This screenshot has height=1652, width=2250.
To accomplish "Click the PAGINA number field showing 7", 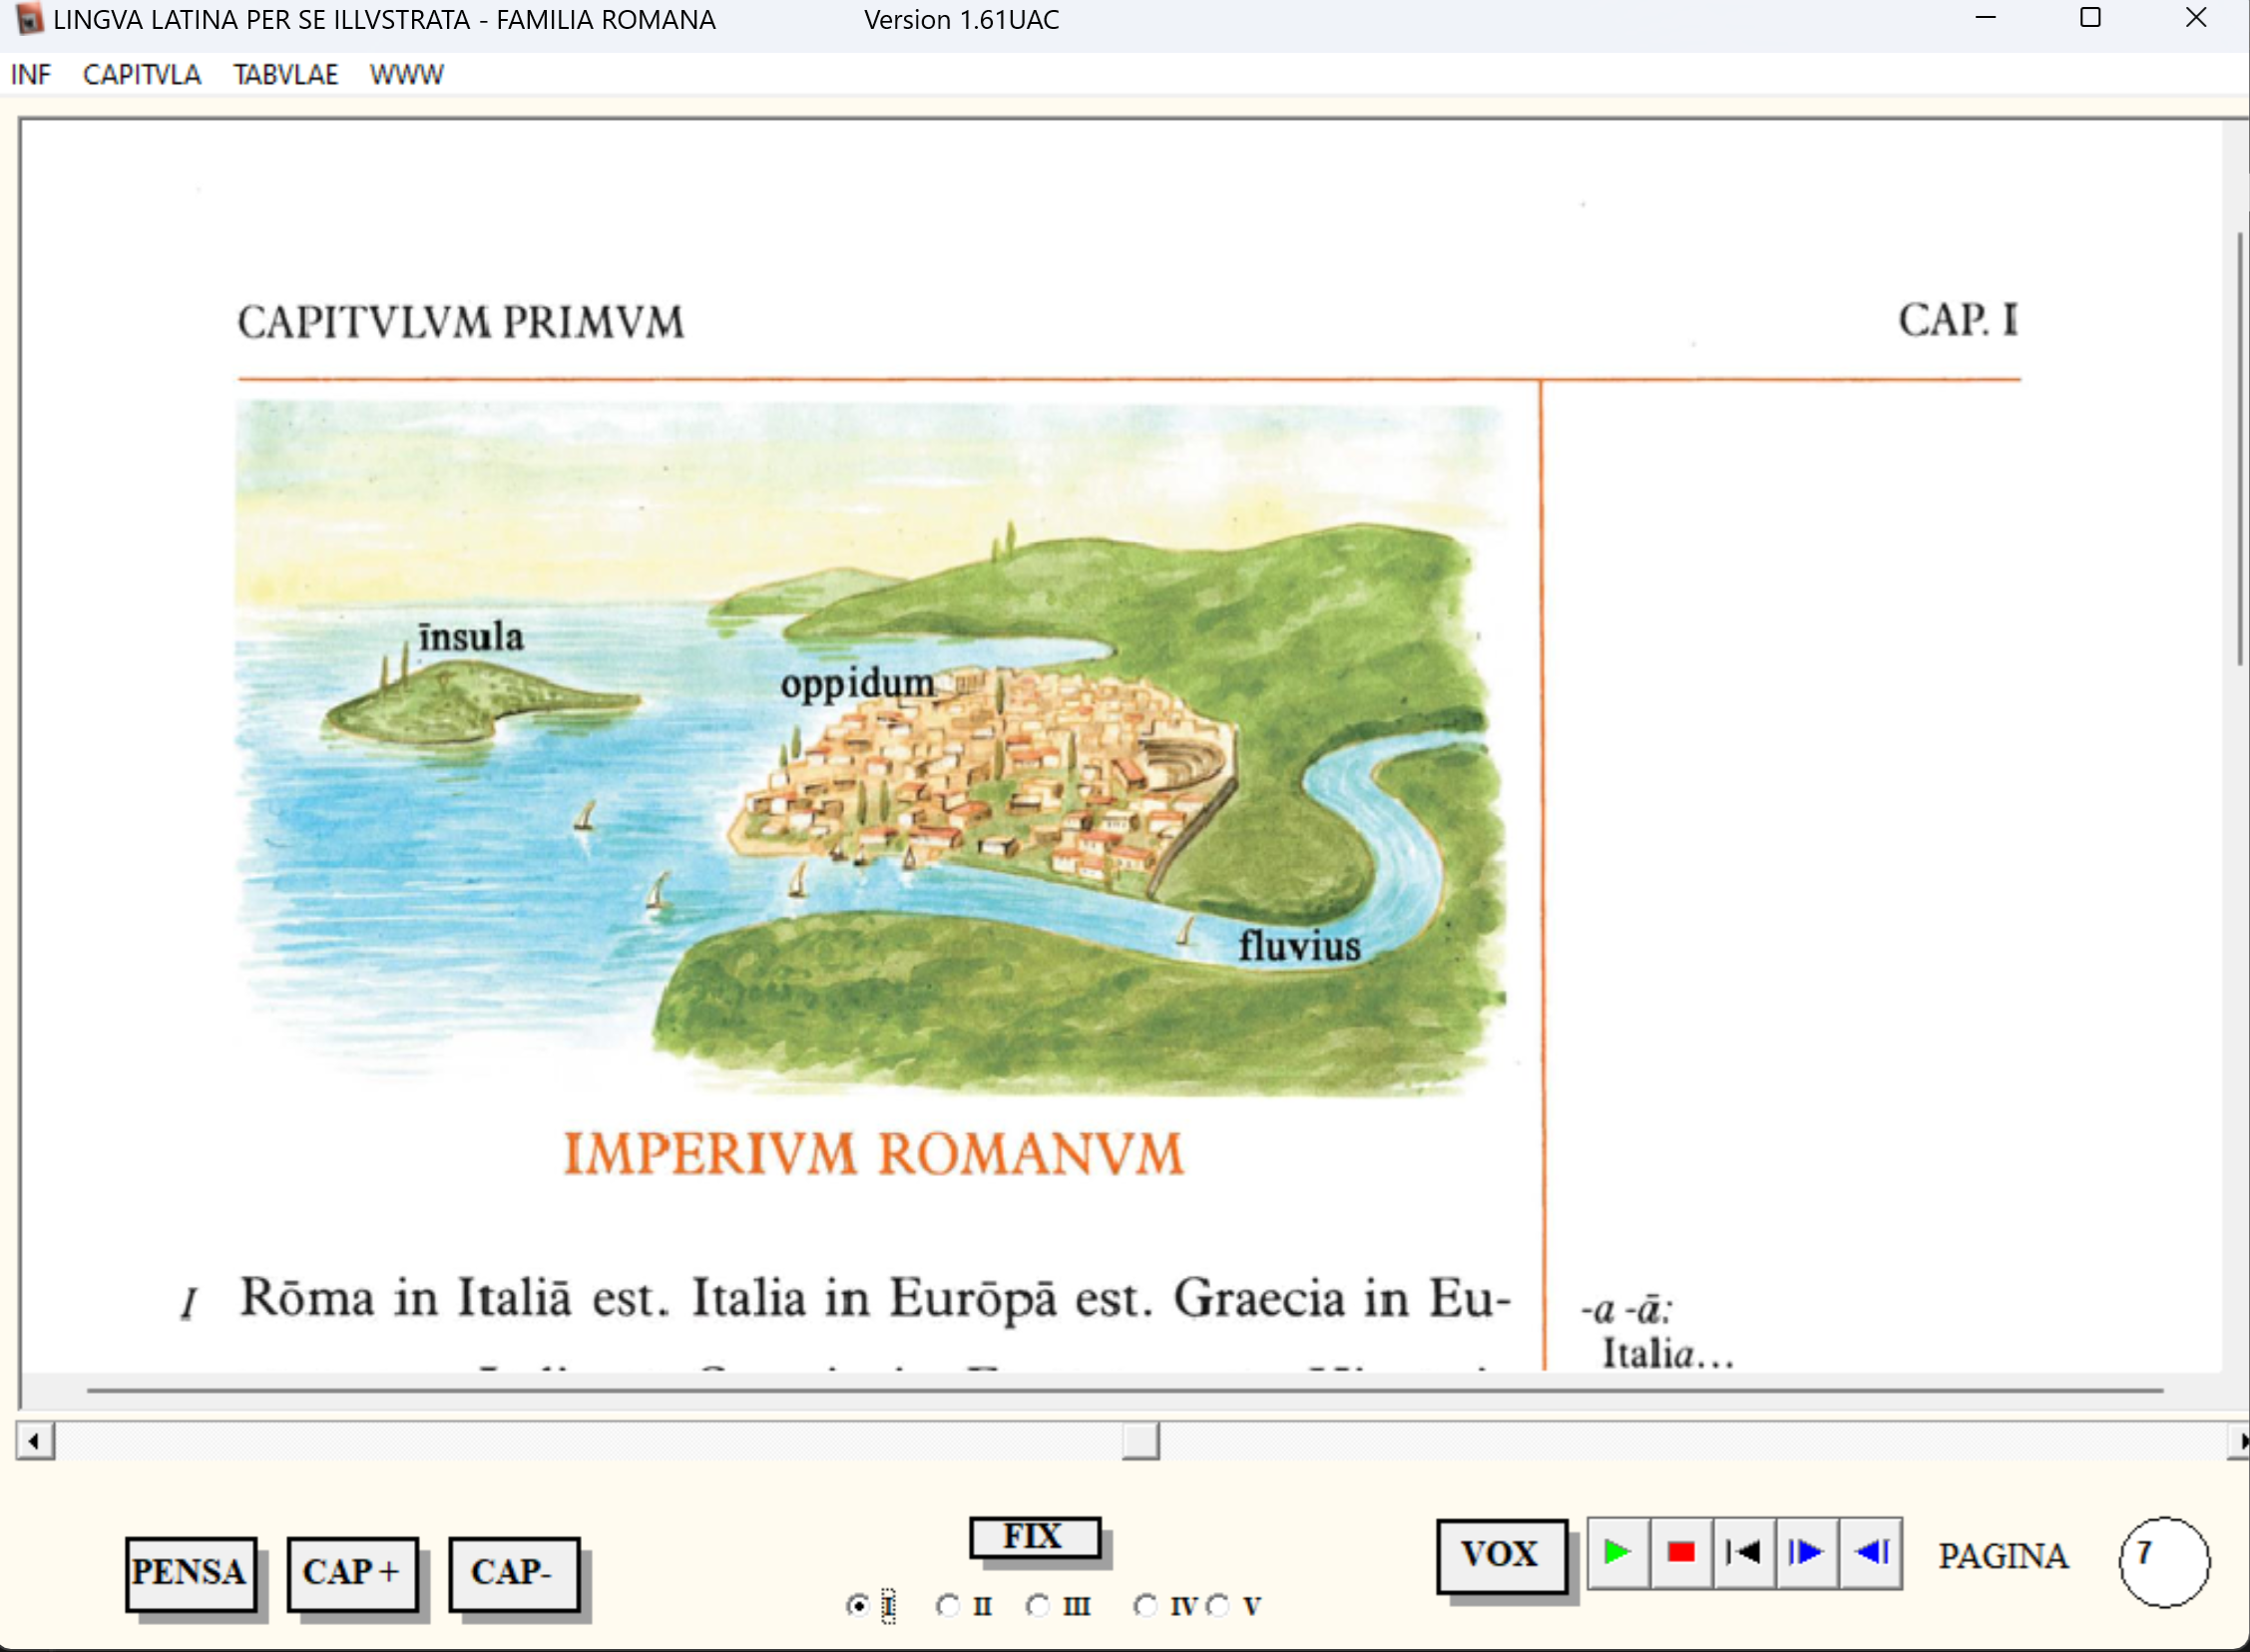I will pyautogui.click(x=2163, y=1562).
